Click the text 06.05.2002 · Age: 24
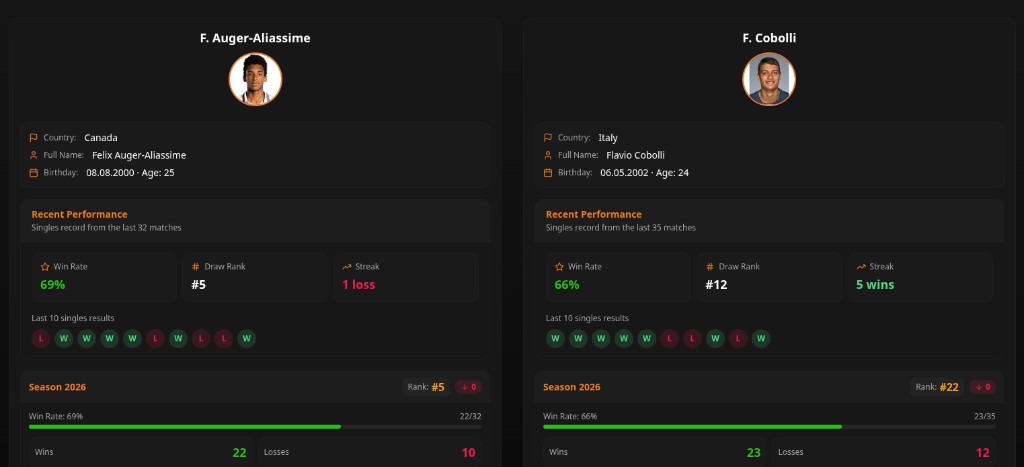This screenshot has height=467, width=1024. click(645, 173)
